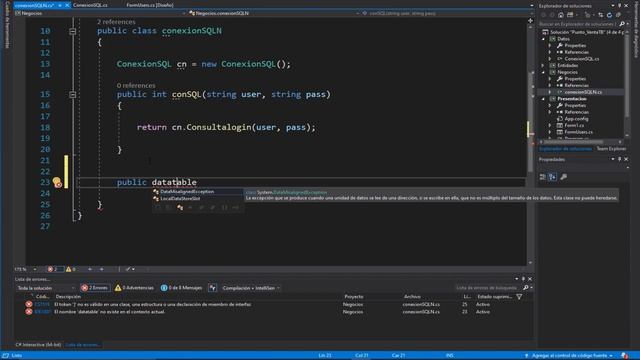Select conexionSQLN.cs in Solution Explorer
This screenshot has width=640, height=360.
tap(583, 92)
